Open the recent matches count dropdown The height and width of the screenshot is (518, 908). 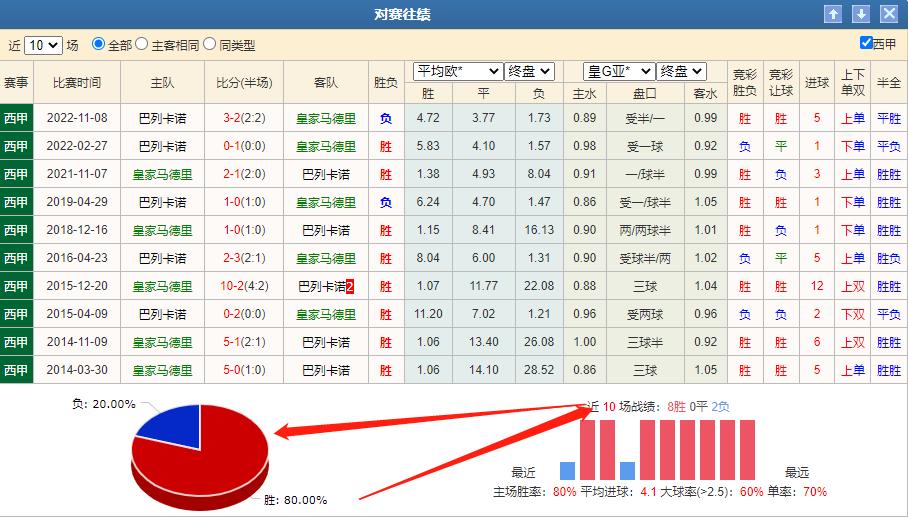pos(43,45)
